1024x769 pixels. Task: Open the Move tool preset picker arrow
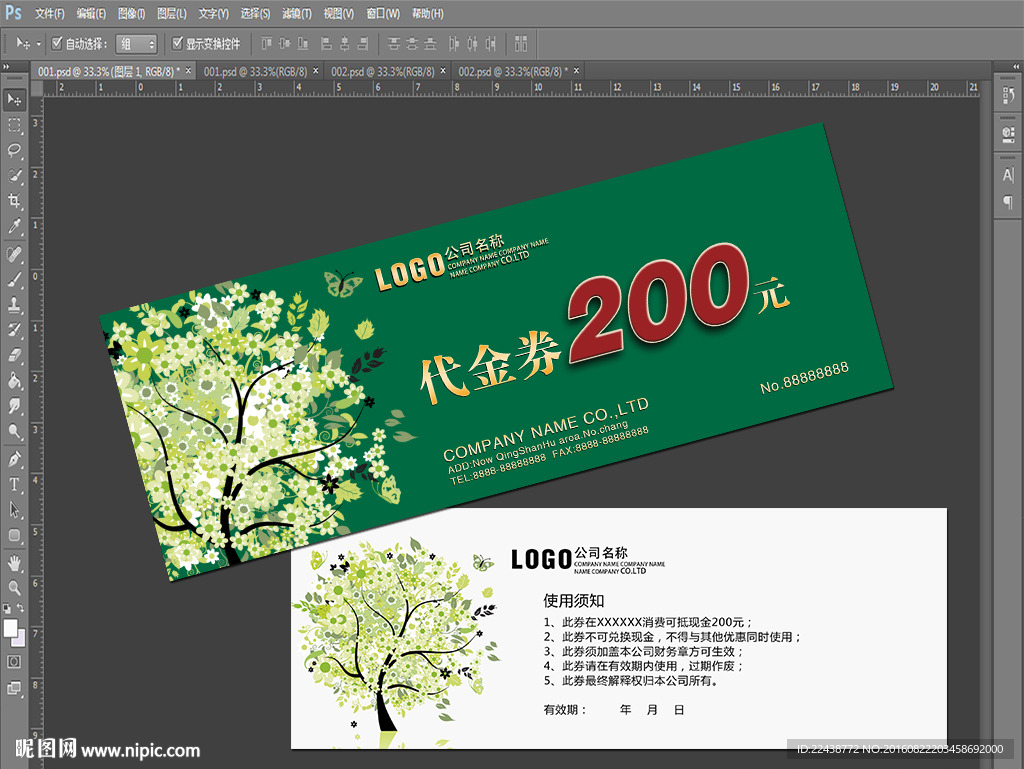click(39, 44)
